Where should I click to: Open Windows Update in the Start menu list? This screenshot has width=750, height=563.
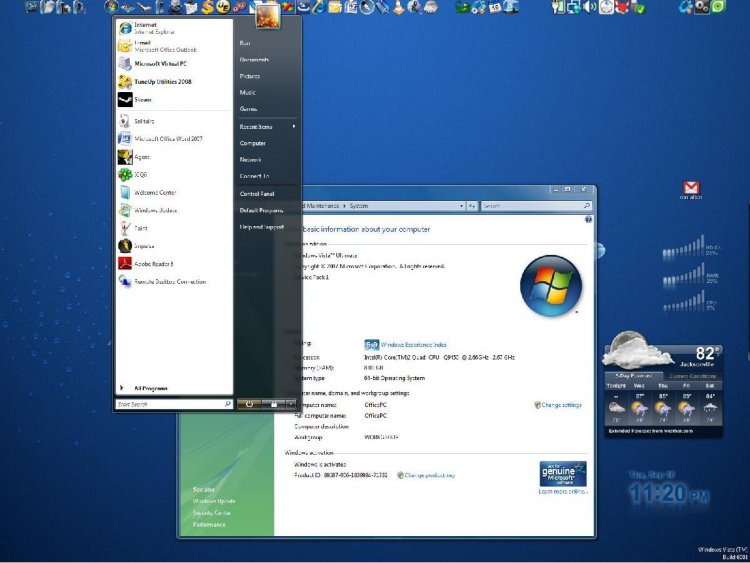(173, 210)
